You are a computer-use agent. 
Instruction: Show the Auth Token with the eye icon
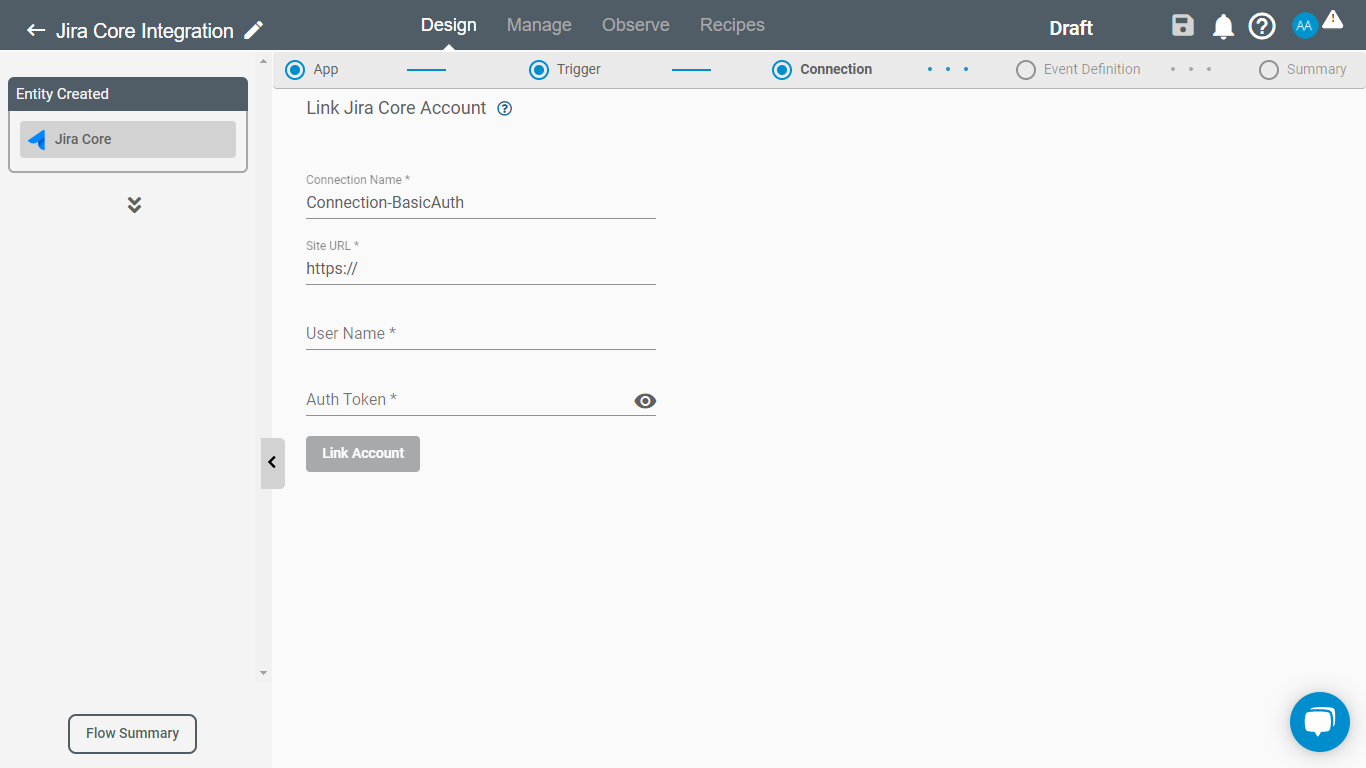645,401
